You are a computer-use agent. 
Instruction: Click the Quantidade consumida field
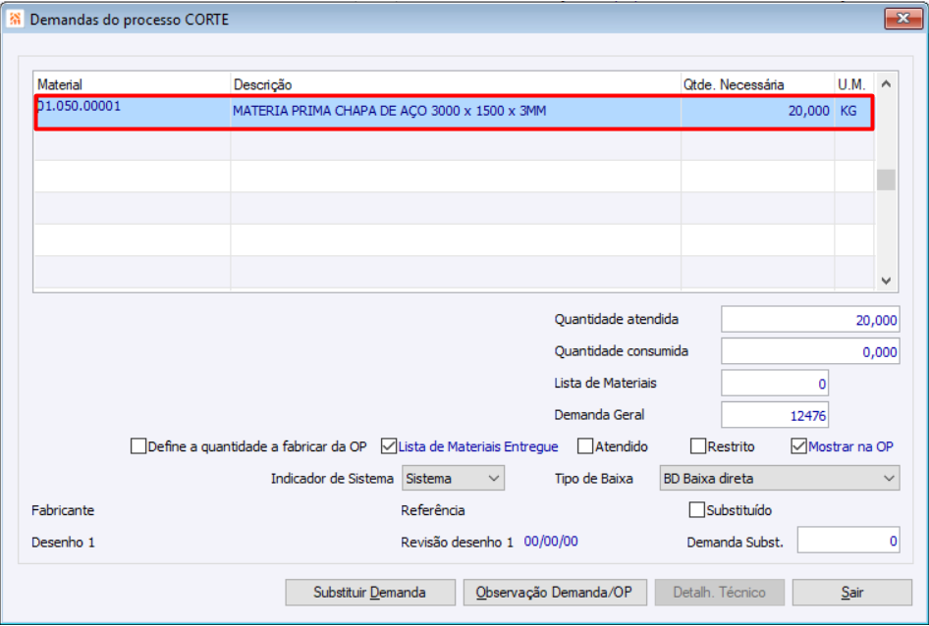[811, 352]
